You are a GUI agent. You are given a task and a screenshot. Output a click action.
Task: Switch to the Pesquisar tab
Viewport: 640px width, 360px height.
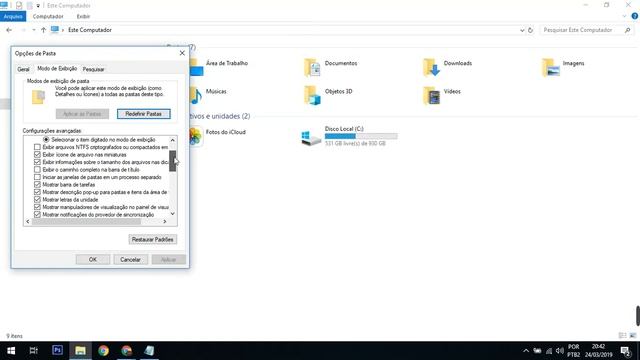(x=93, y=69)
